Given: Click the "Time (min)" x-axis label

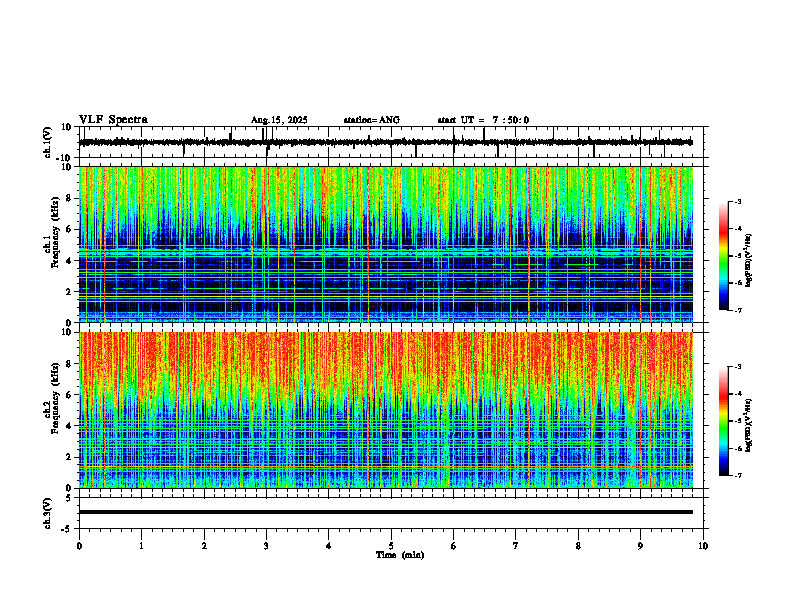Looking at the screenshot, I should coord(400,555).
